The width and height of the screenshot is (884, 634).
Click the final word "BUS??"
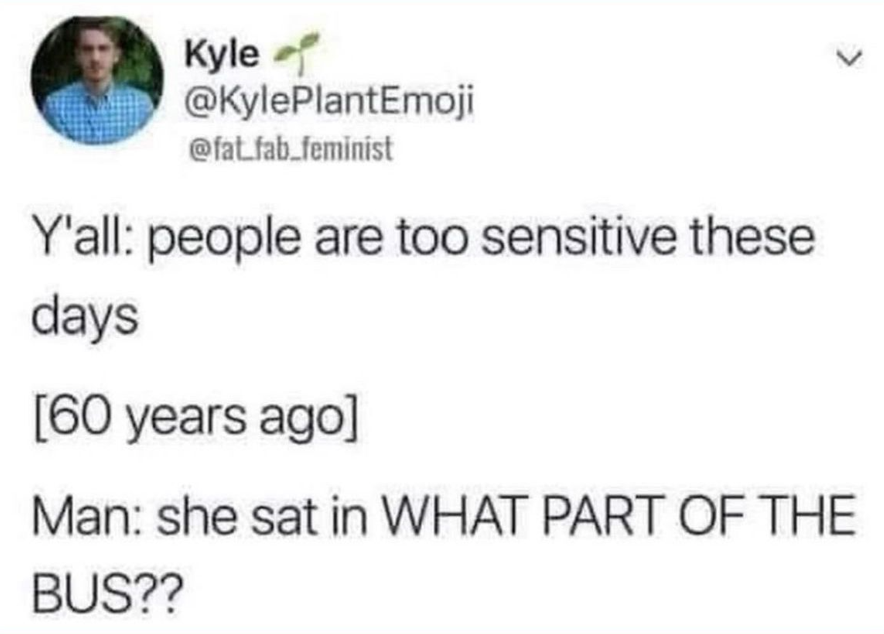pyautogui.click(x=108, y=593)
